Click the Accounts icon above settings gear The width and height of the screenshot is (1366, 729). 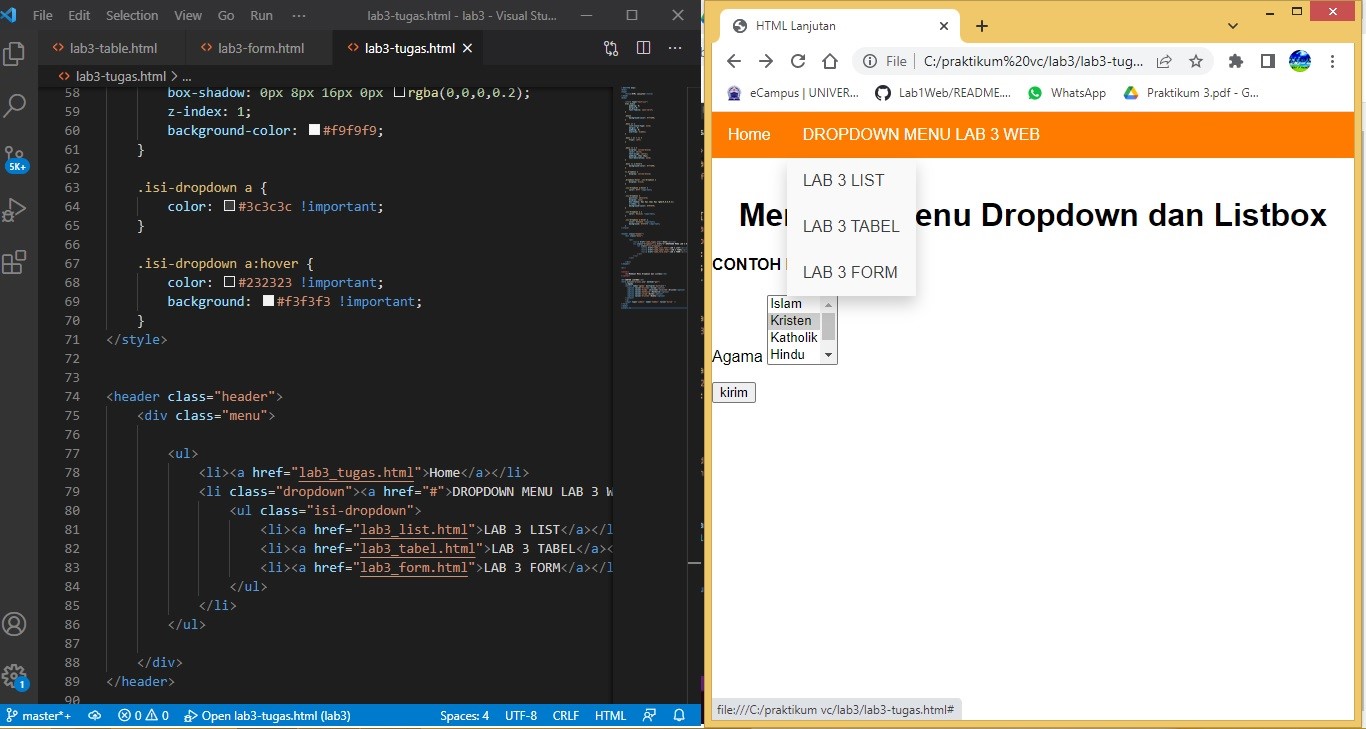tap(15, 624)
